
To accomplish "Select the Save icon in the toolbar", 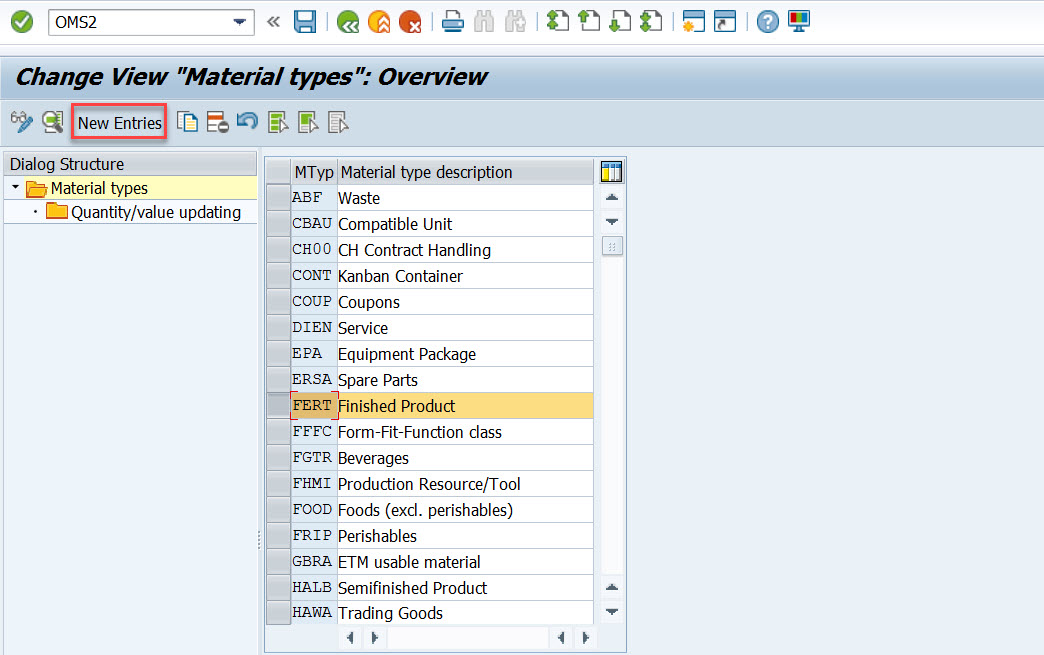I will (305, 21).
